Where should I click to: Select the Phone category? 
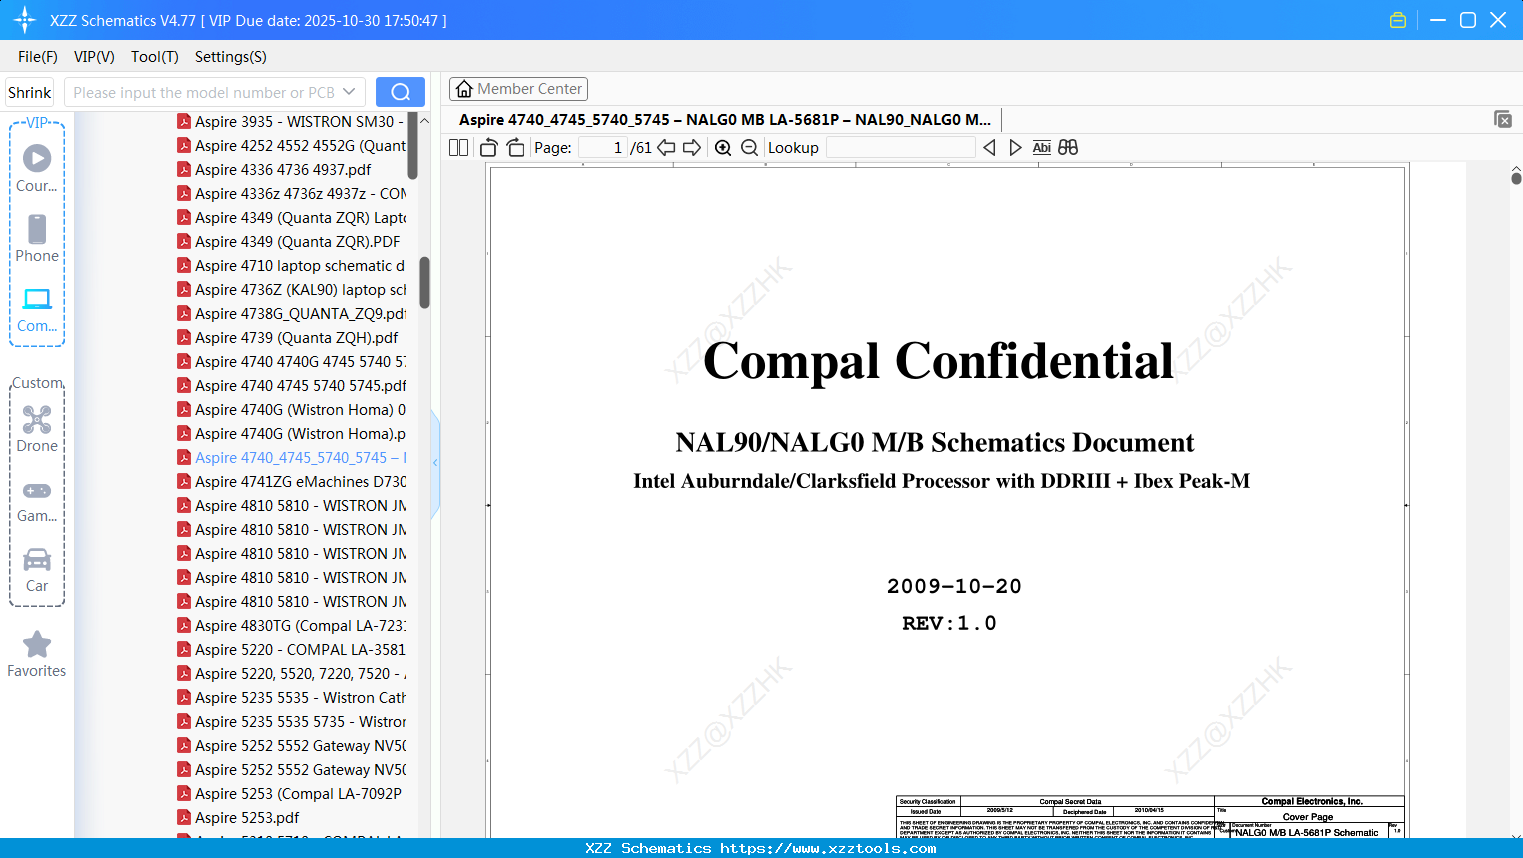[37, 238]
